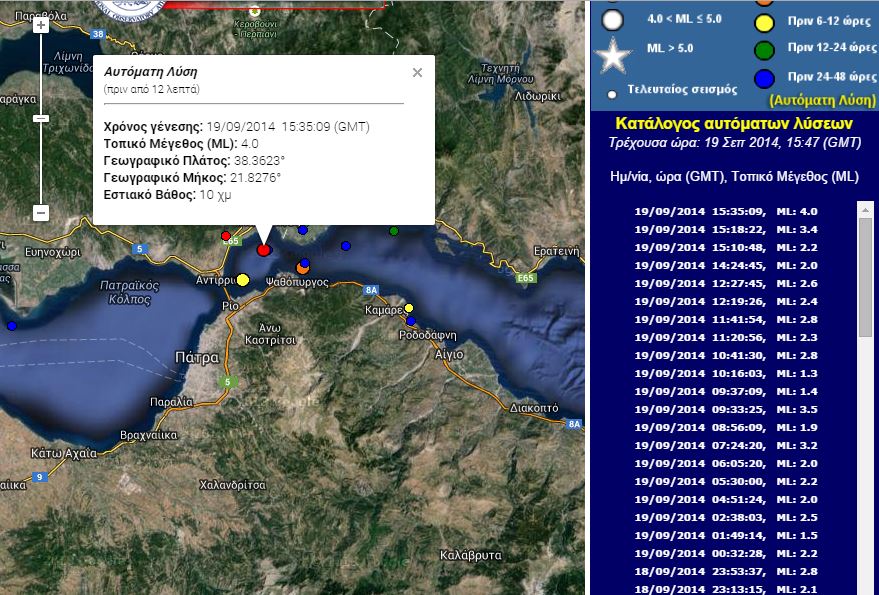Zoom out the map with minus button
Screen dimensions: 879x595
[x=41, y=213]
